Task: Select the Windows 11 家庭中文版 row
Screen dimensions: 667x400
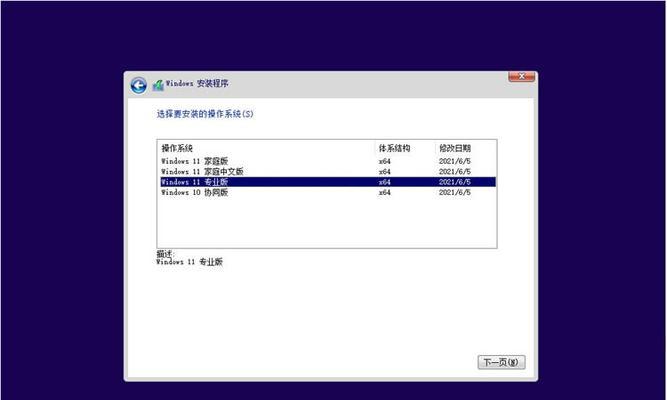Action: click(x=326, y=171)
